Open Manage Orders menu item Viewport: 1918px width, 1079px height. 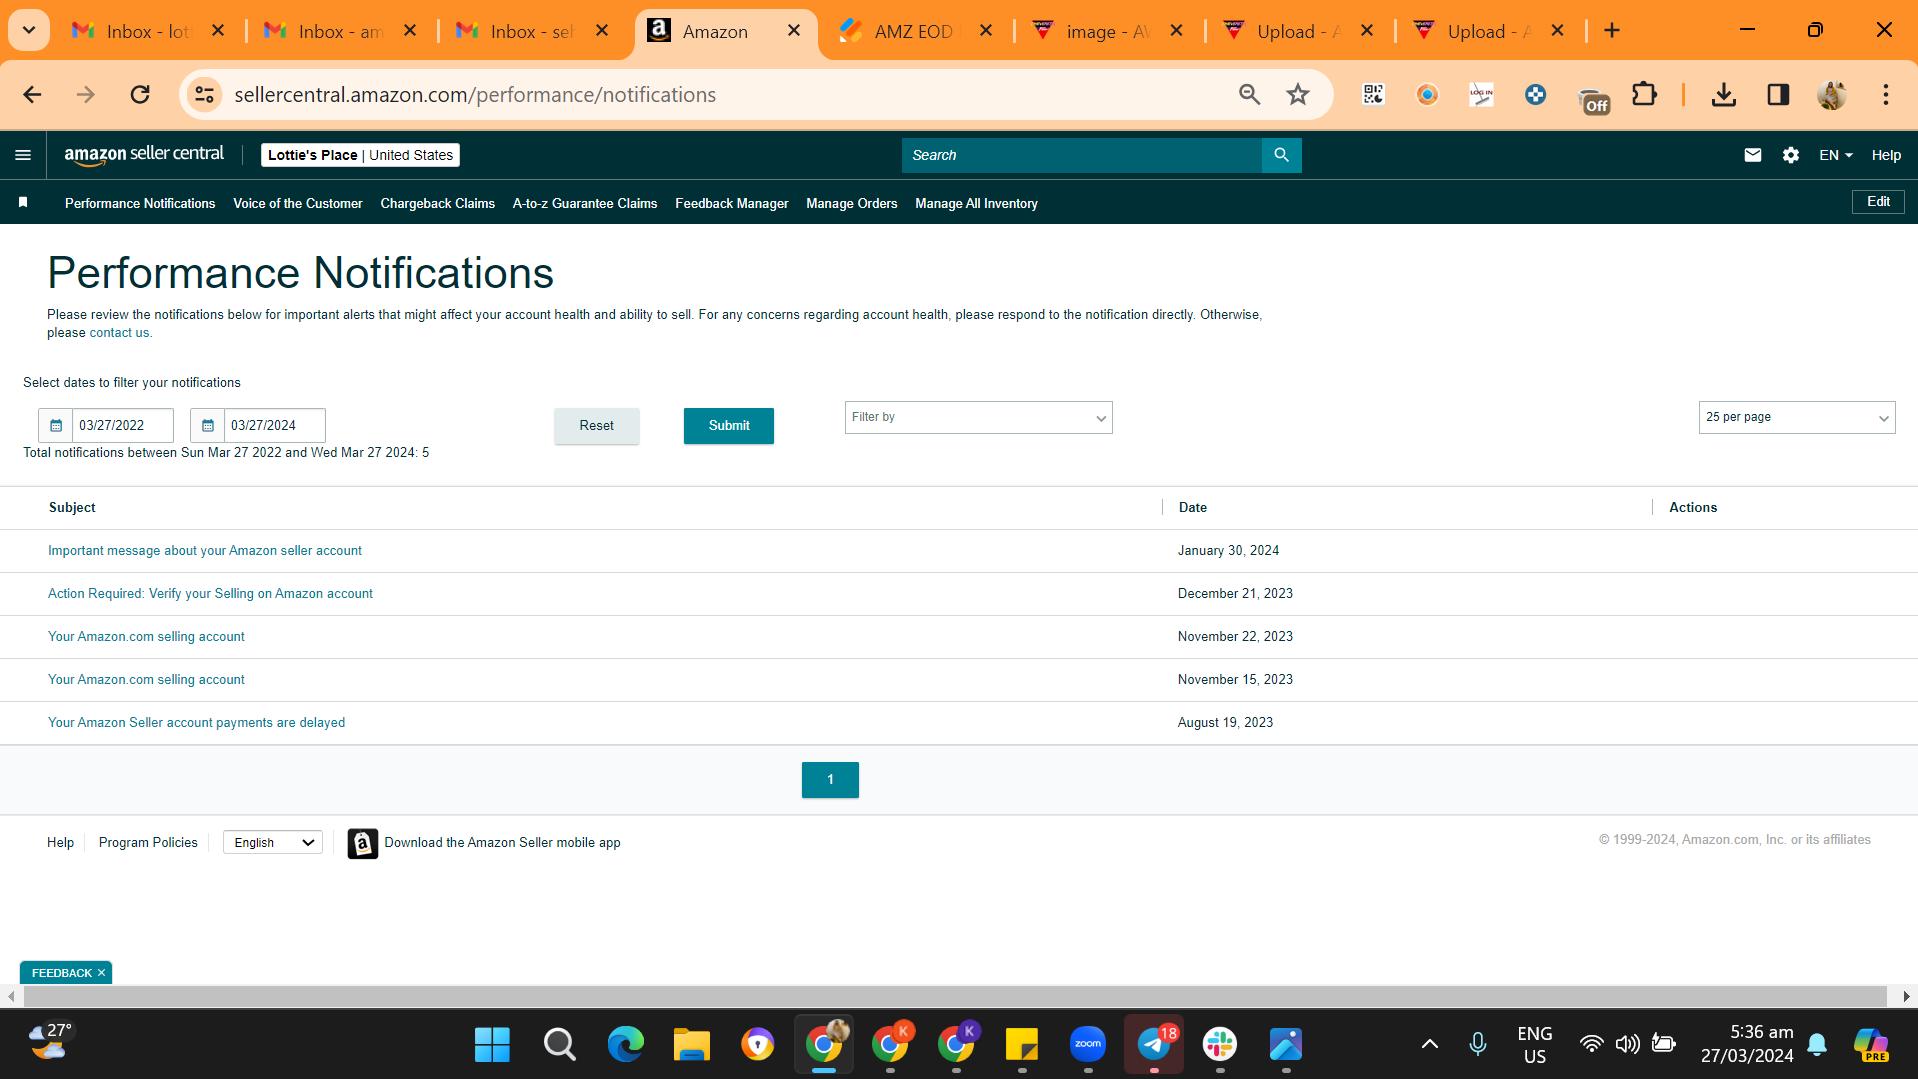(852, 204)
